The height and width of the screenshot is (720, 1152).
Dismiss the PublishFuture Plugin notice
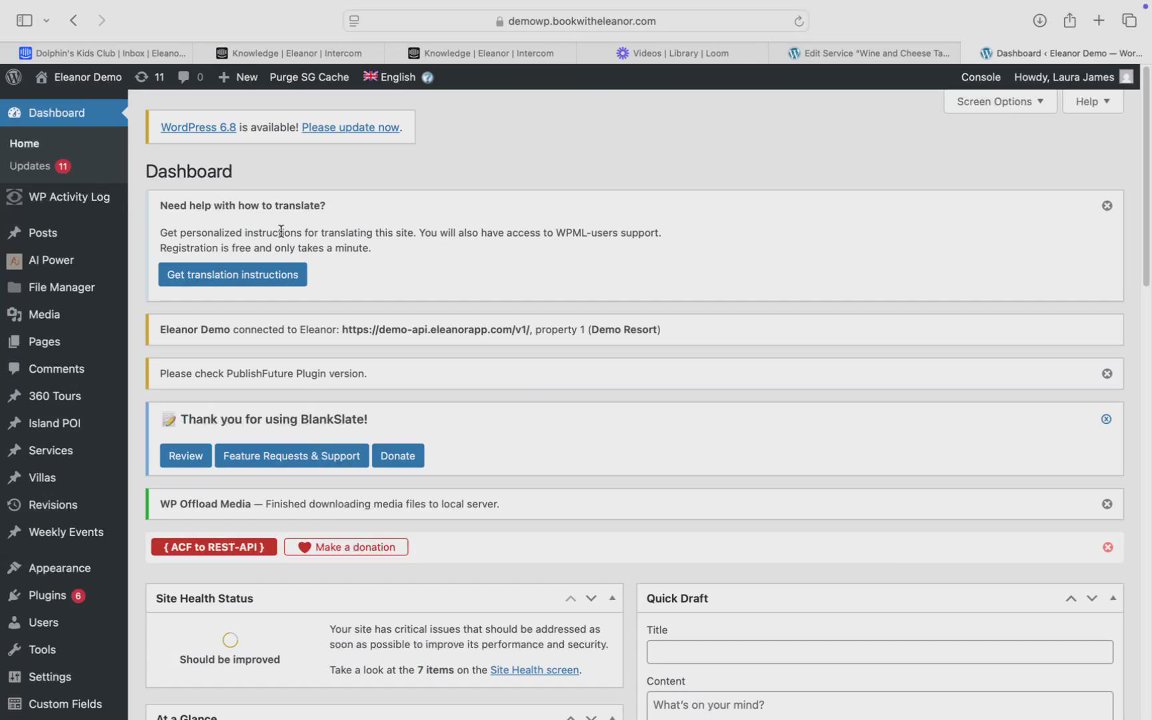pyautogui.click(x=1107, y=374)
